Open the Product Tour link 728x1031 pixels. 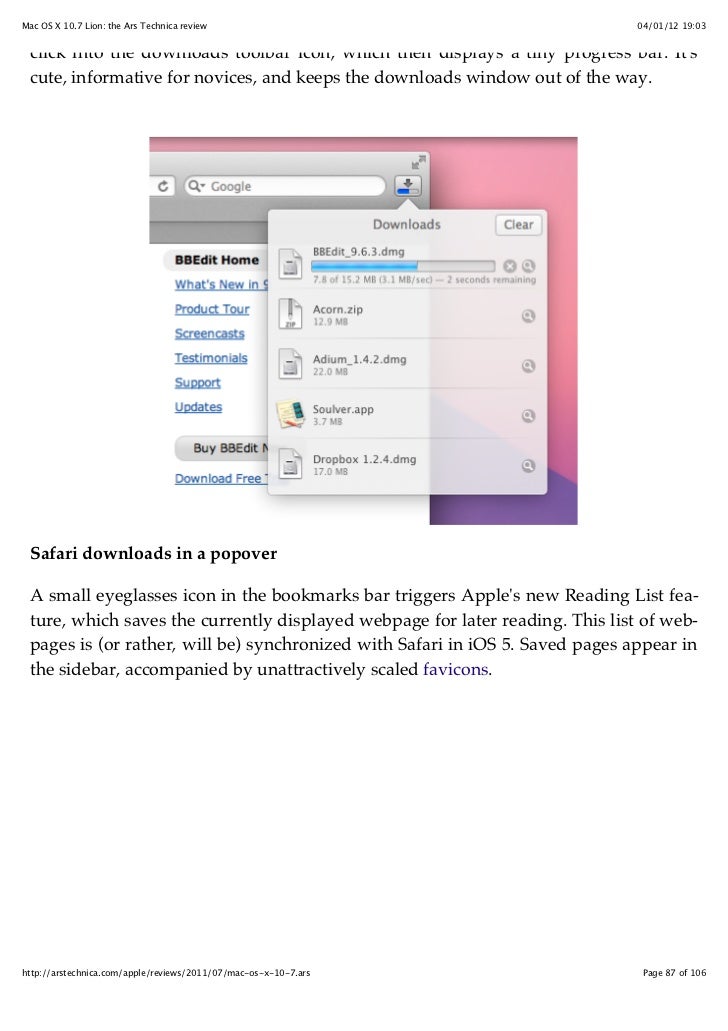pyautogui.click(x=212, y=309)
